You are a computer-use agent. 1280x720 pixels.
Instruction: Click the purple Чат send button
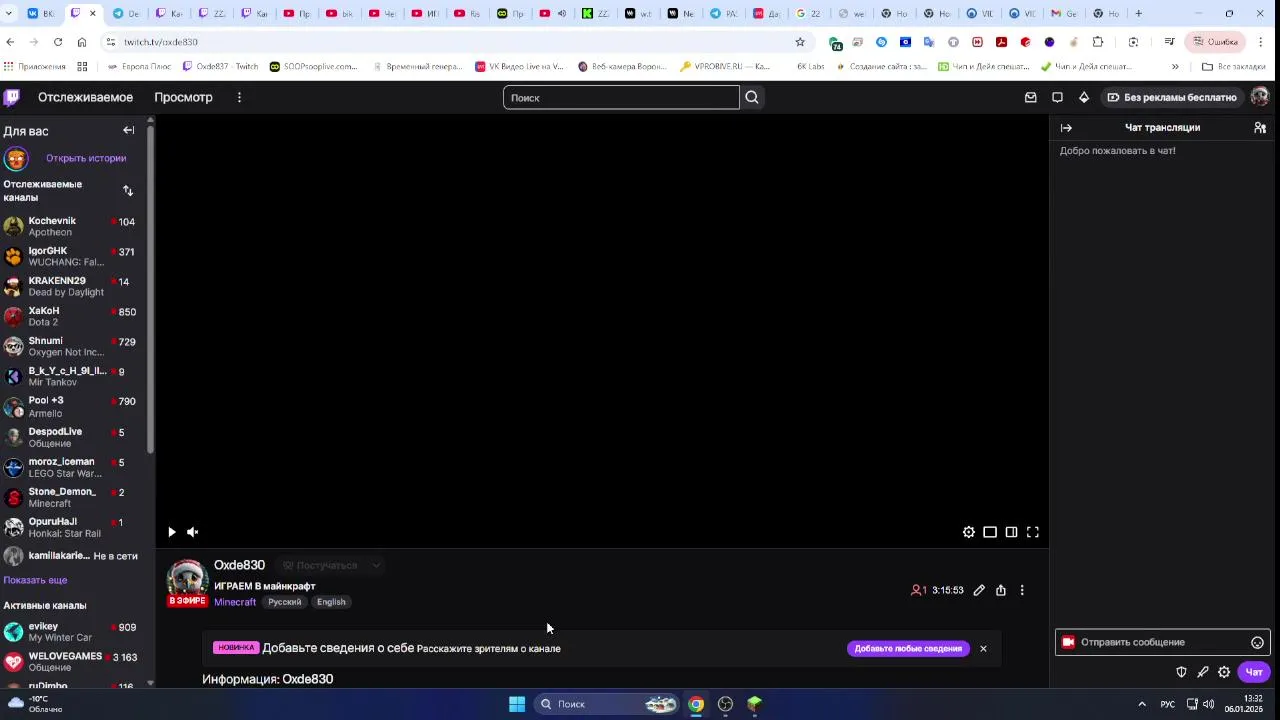coord(1254,672)
